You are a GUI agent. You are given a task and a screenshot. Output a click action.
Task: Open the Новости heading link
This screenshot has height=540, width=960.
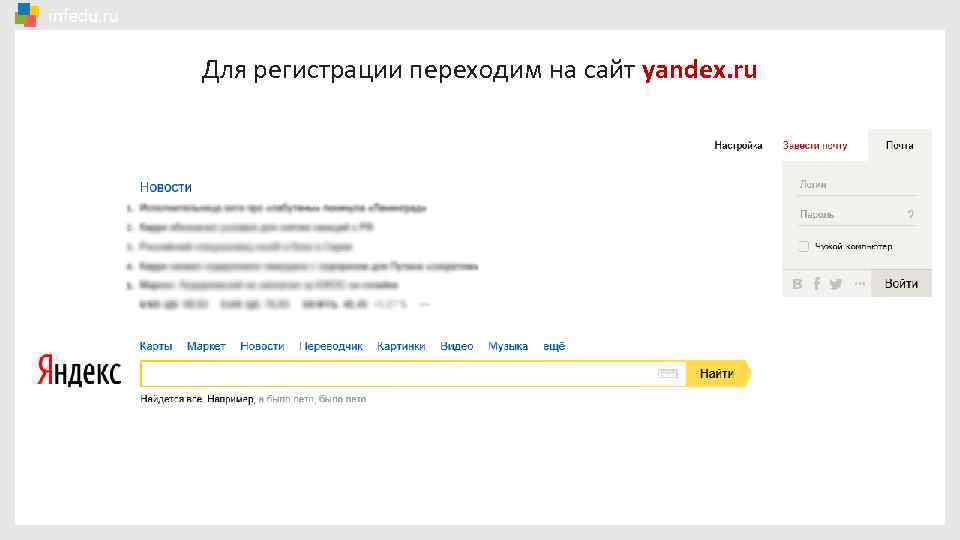165,187
